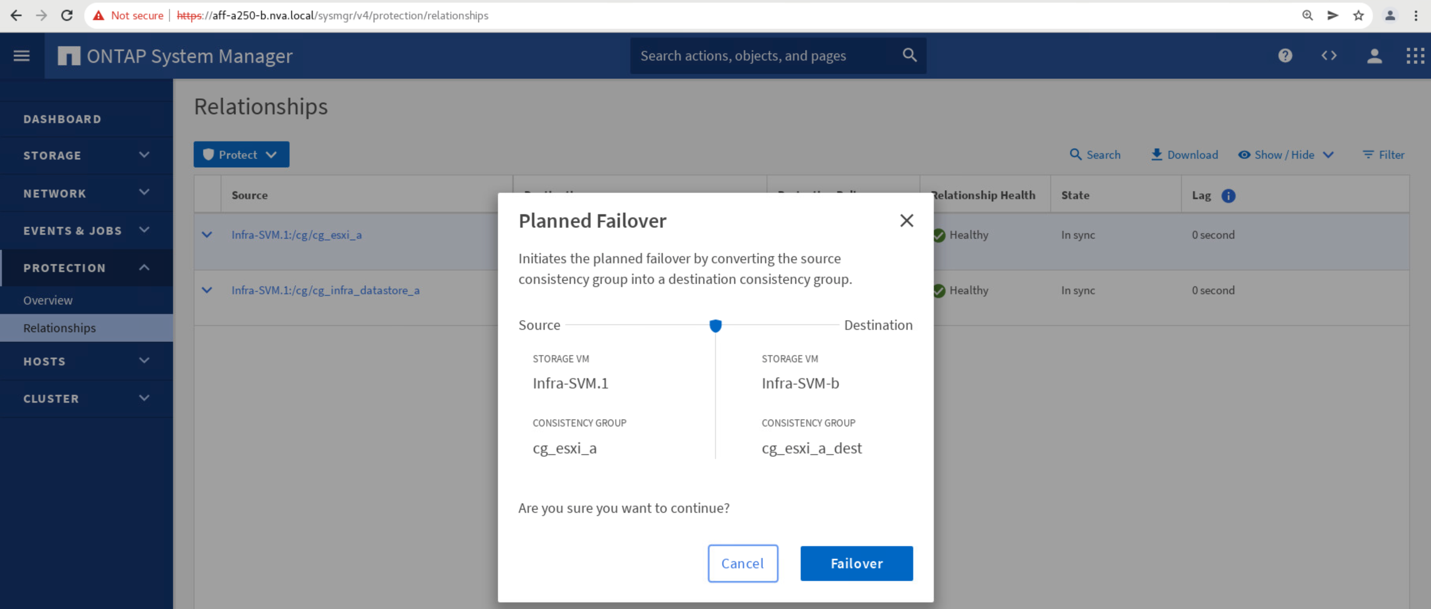
Task: Confirm with the Failover button
Action: coord(856,563)
